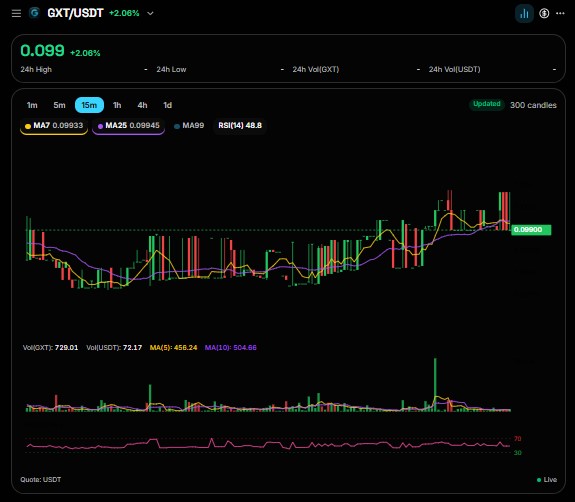
Task: Open the dollar currency icon
Action: tap(544, 14)
